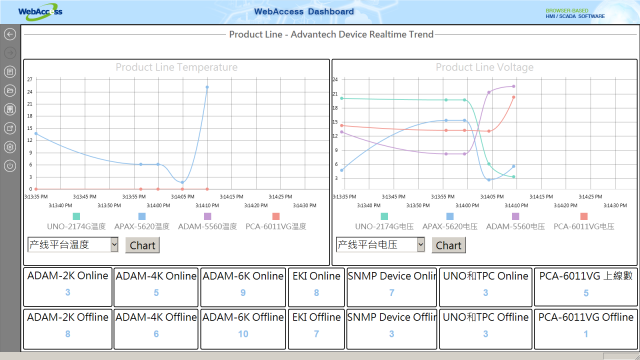The image size is (640, 360).
Task: Toggle PCA-6011VG voltage legend swatch
Action: pyautogui.click(x=584, y=216)
